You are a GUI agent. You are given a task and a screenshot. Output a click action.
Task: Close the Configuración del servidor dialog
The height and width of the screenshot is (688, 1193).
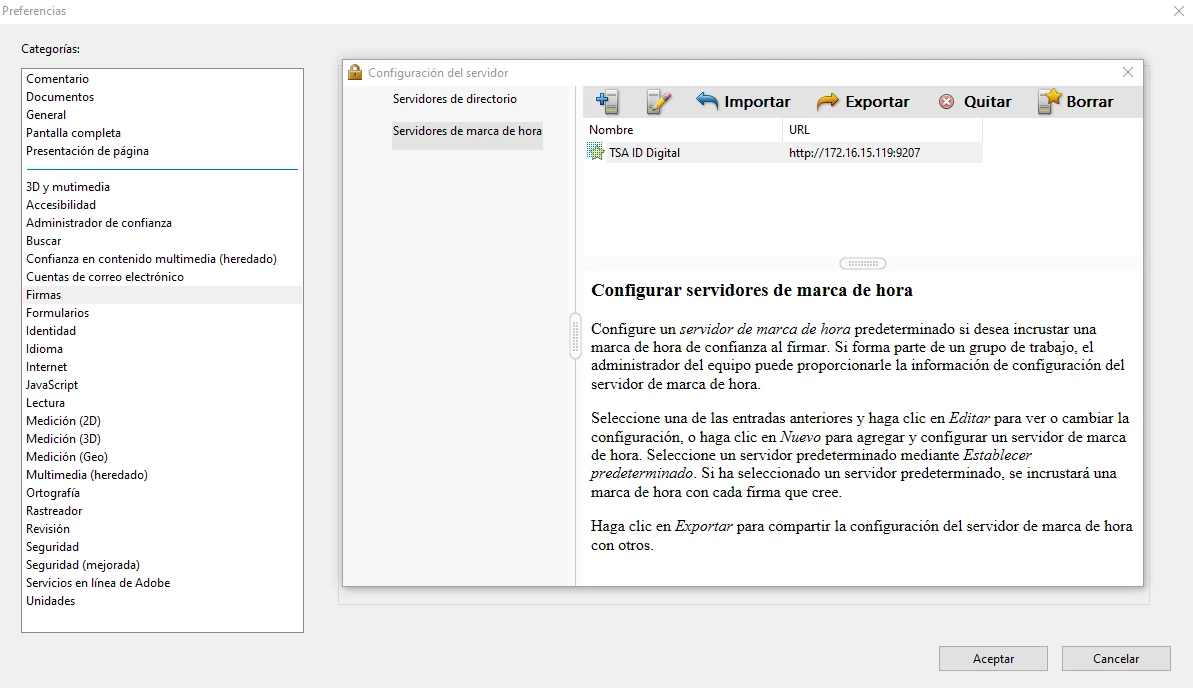tap(1128, 72)
